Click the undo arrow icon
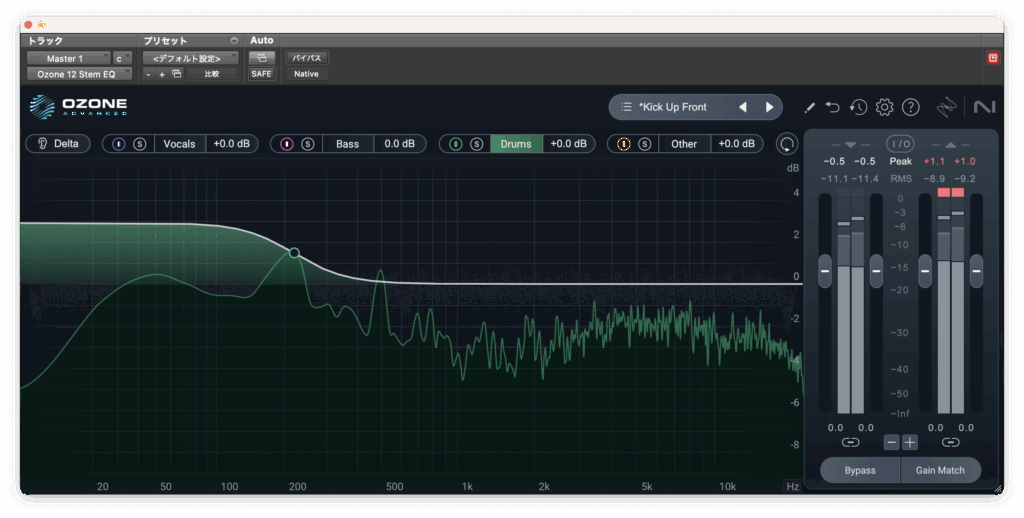The height and width of the screenshot is (518, 1024). tap(833, 107)
